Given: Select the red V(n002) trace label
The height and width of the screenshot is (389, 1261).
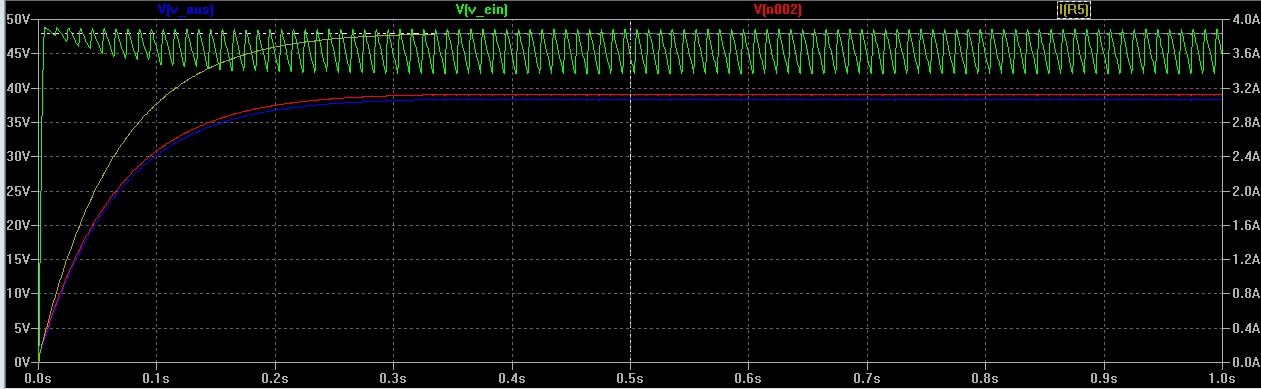Looking at the screenshot, I should 777,9.
